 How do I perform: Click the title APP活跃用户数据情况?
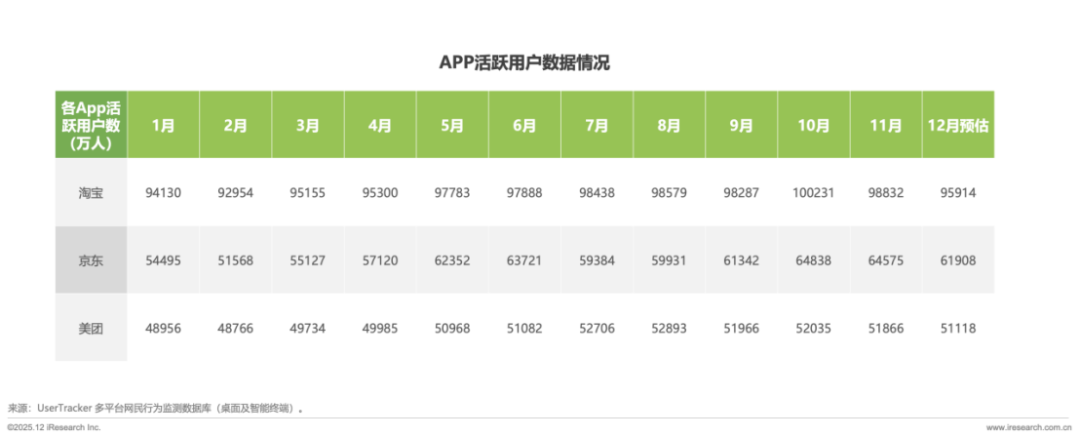click(525, 63)
